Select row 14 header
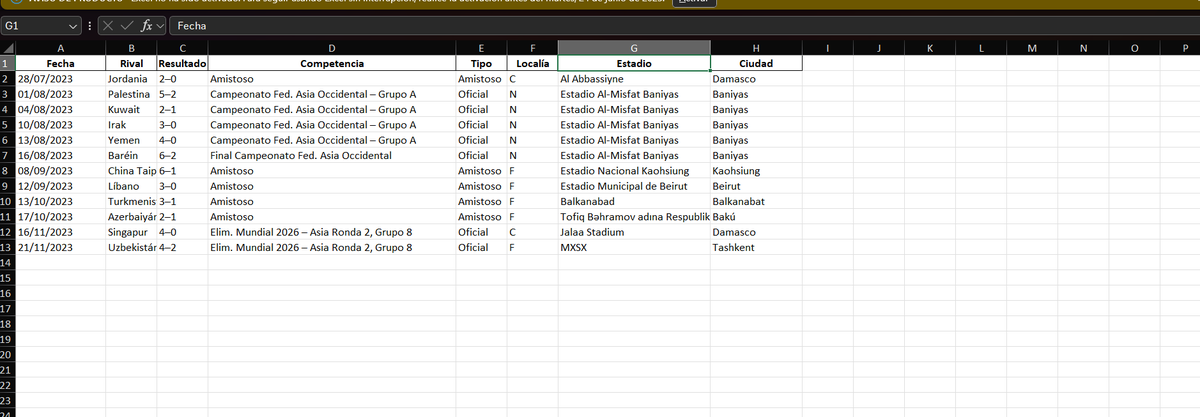 (x=7, y=262)
